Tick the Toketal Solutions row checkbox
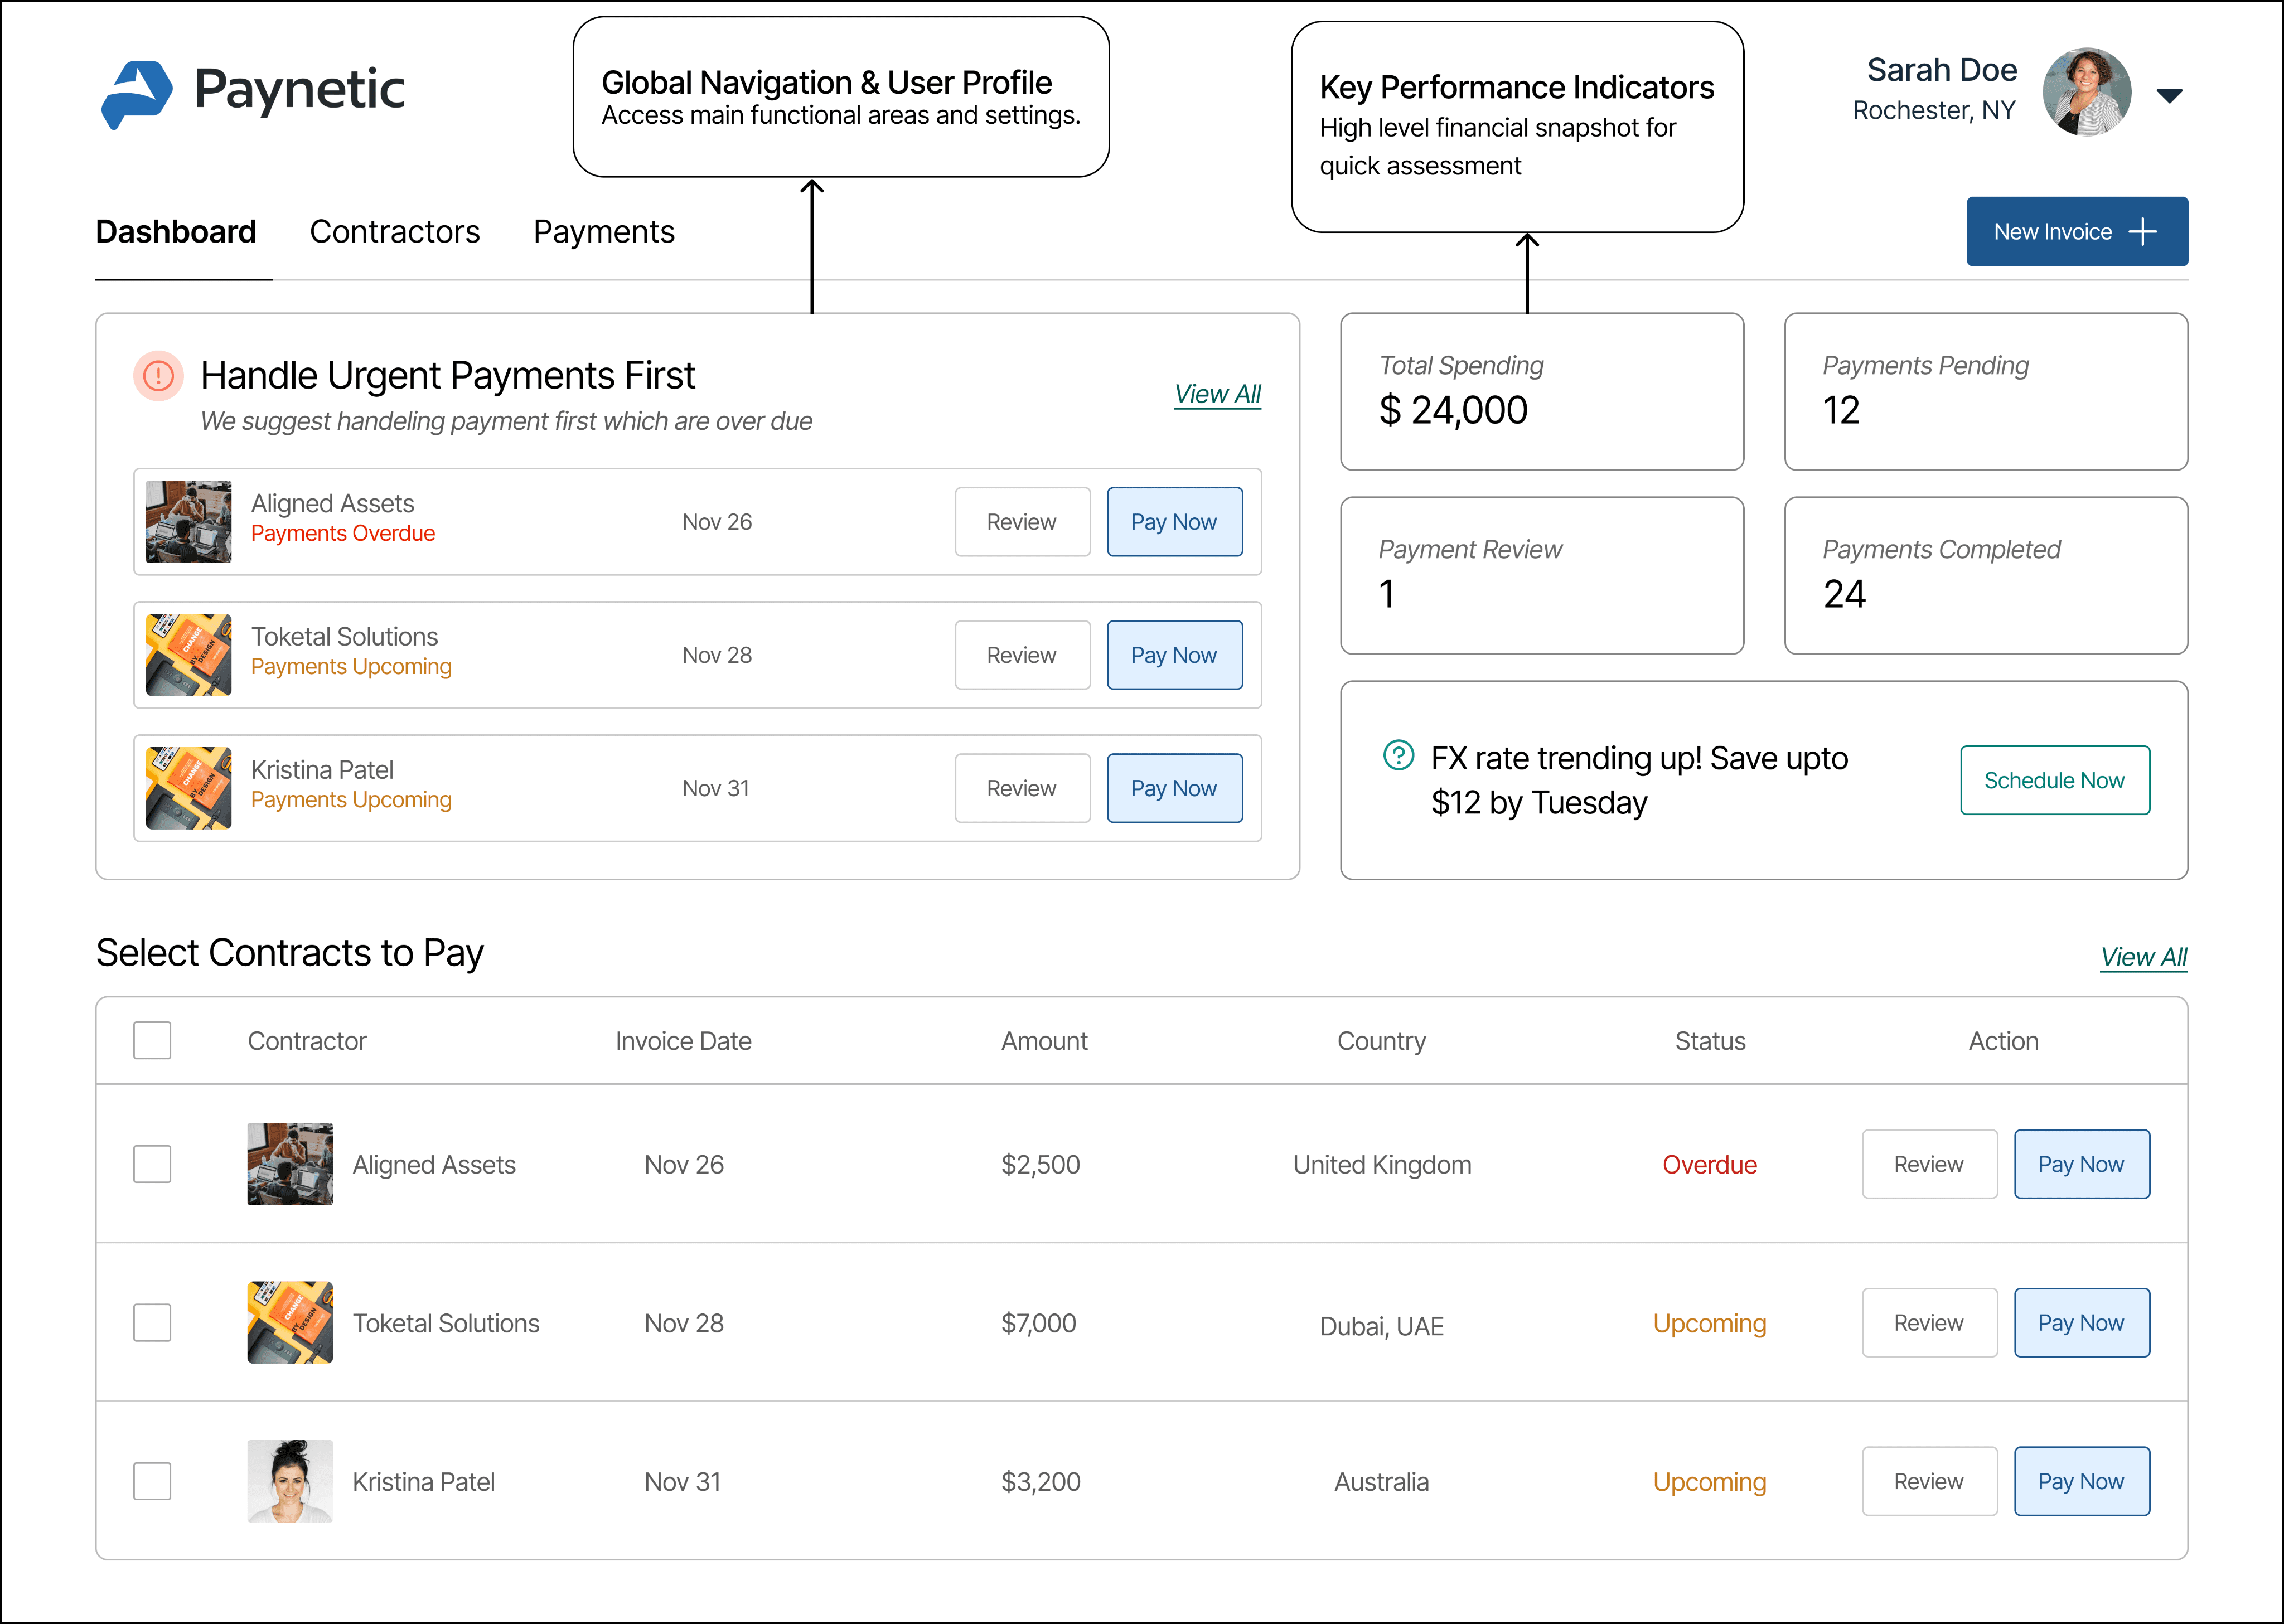2284x1624 pixels. 152,1322
